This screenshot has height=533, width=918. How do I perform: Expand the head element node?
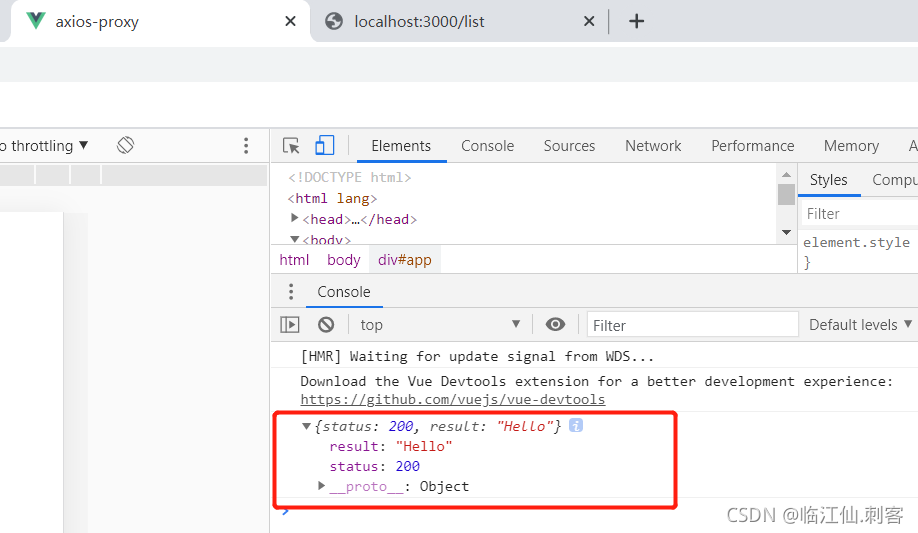click(294, 218)
